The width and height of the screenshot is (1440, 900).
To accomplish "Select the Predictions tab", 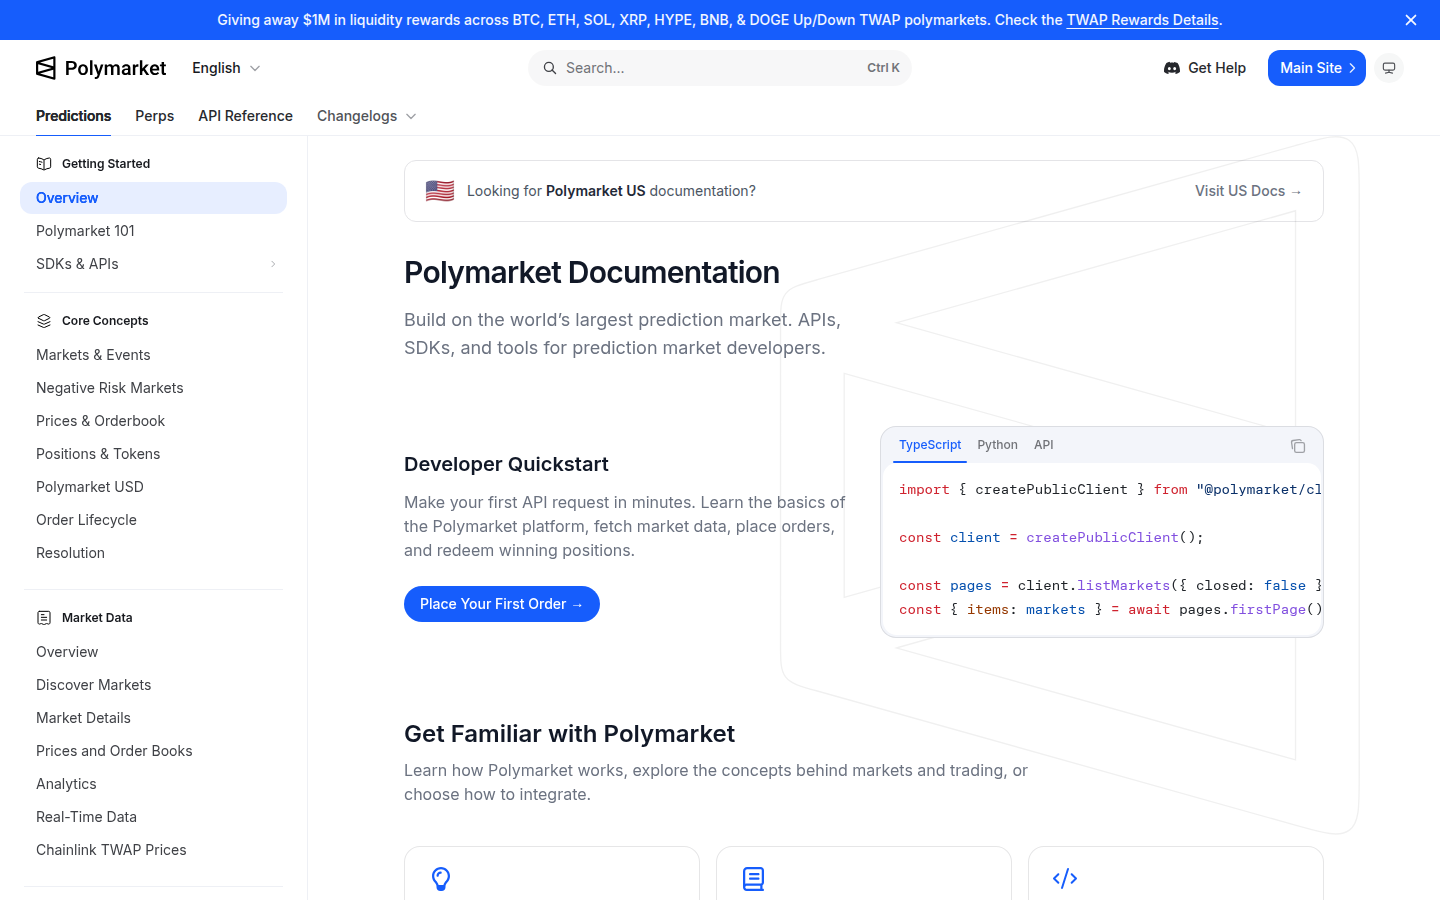I will pyautogui.click(x=73, y=116).
